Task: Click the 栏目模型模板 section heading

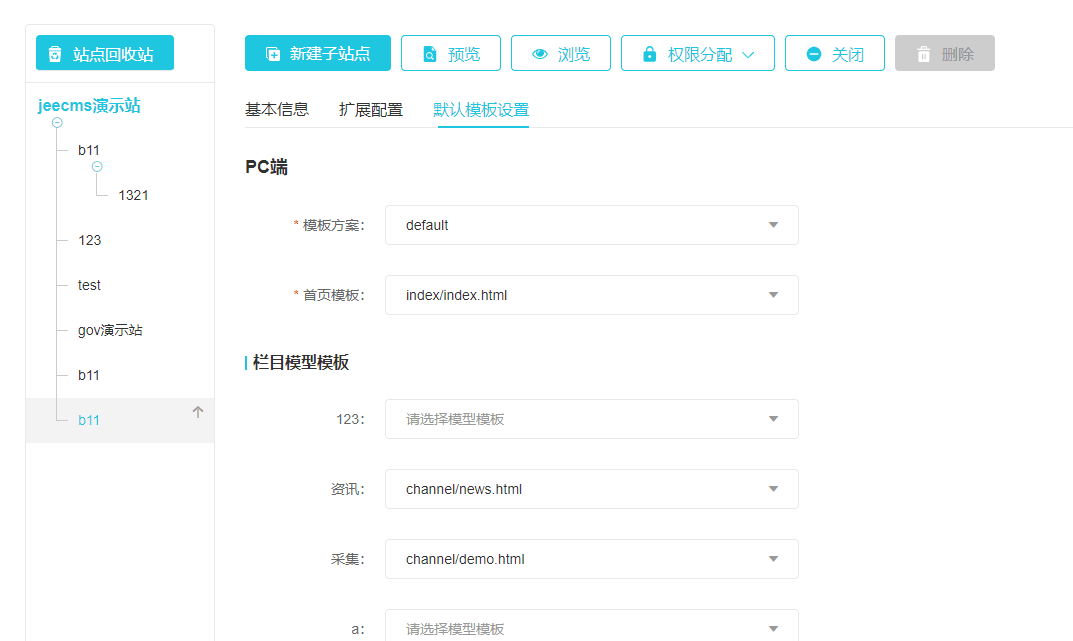Action: [x=300, y=363]
